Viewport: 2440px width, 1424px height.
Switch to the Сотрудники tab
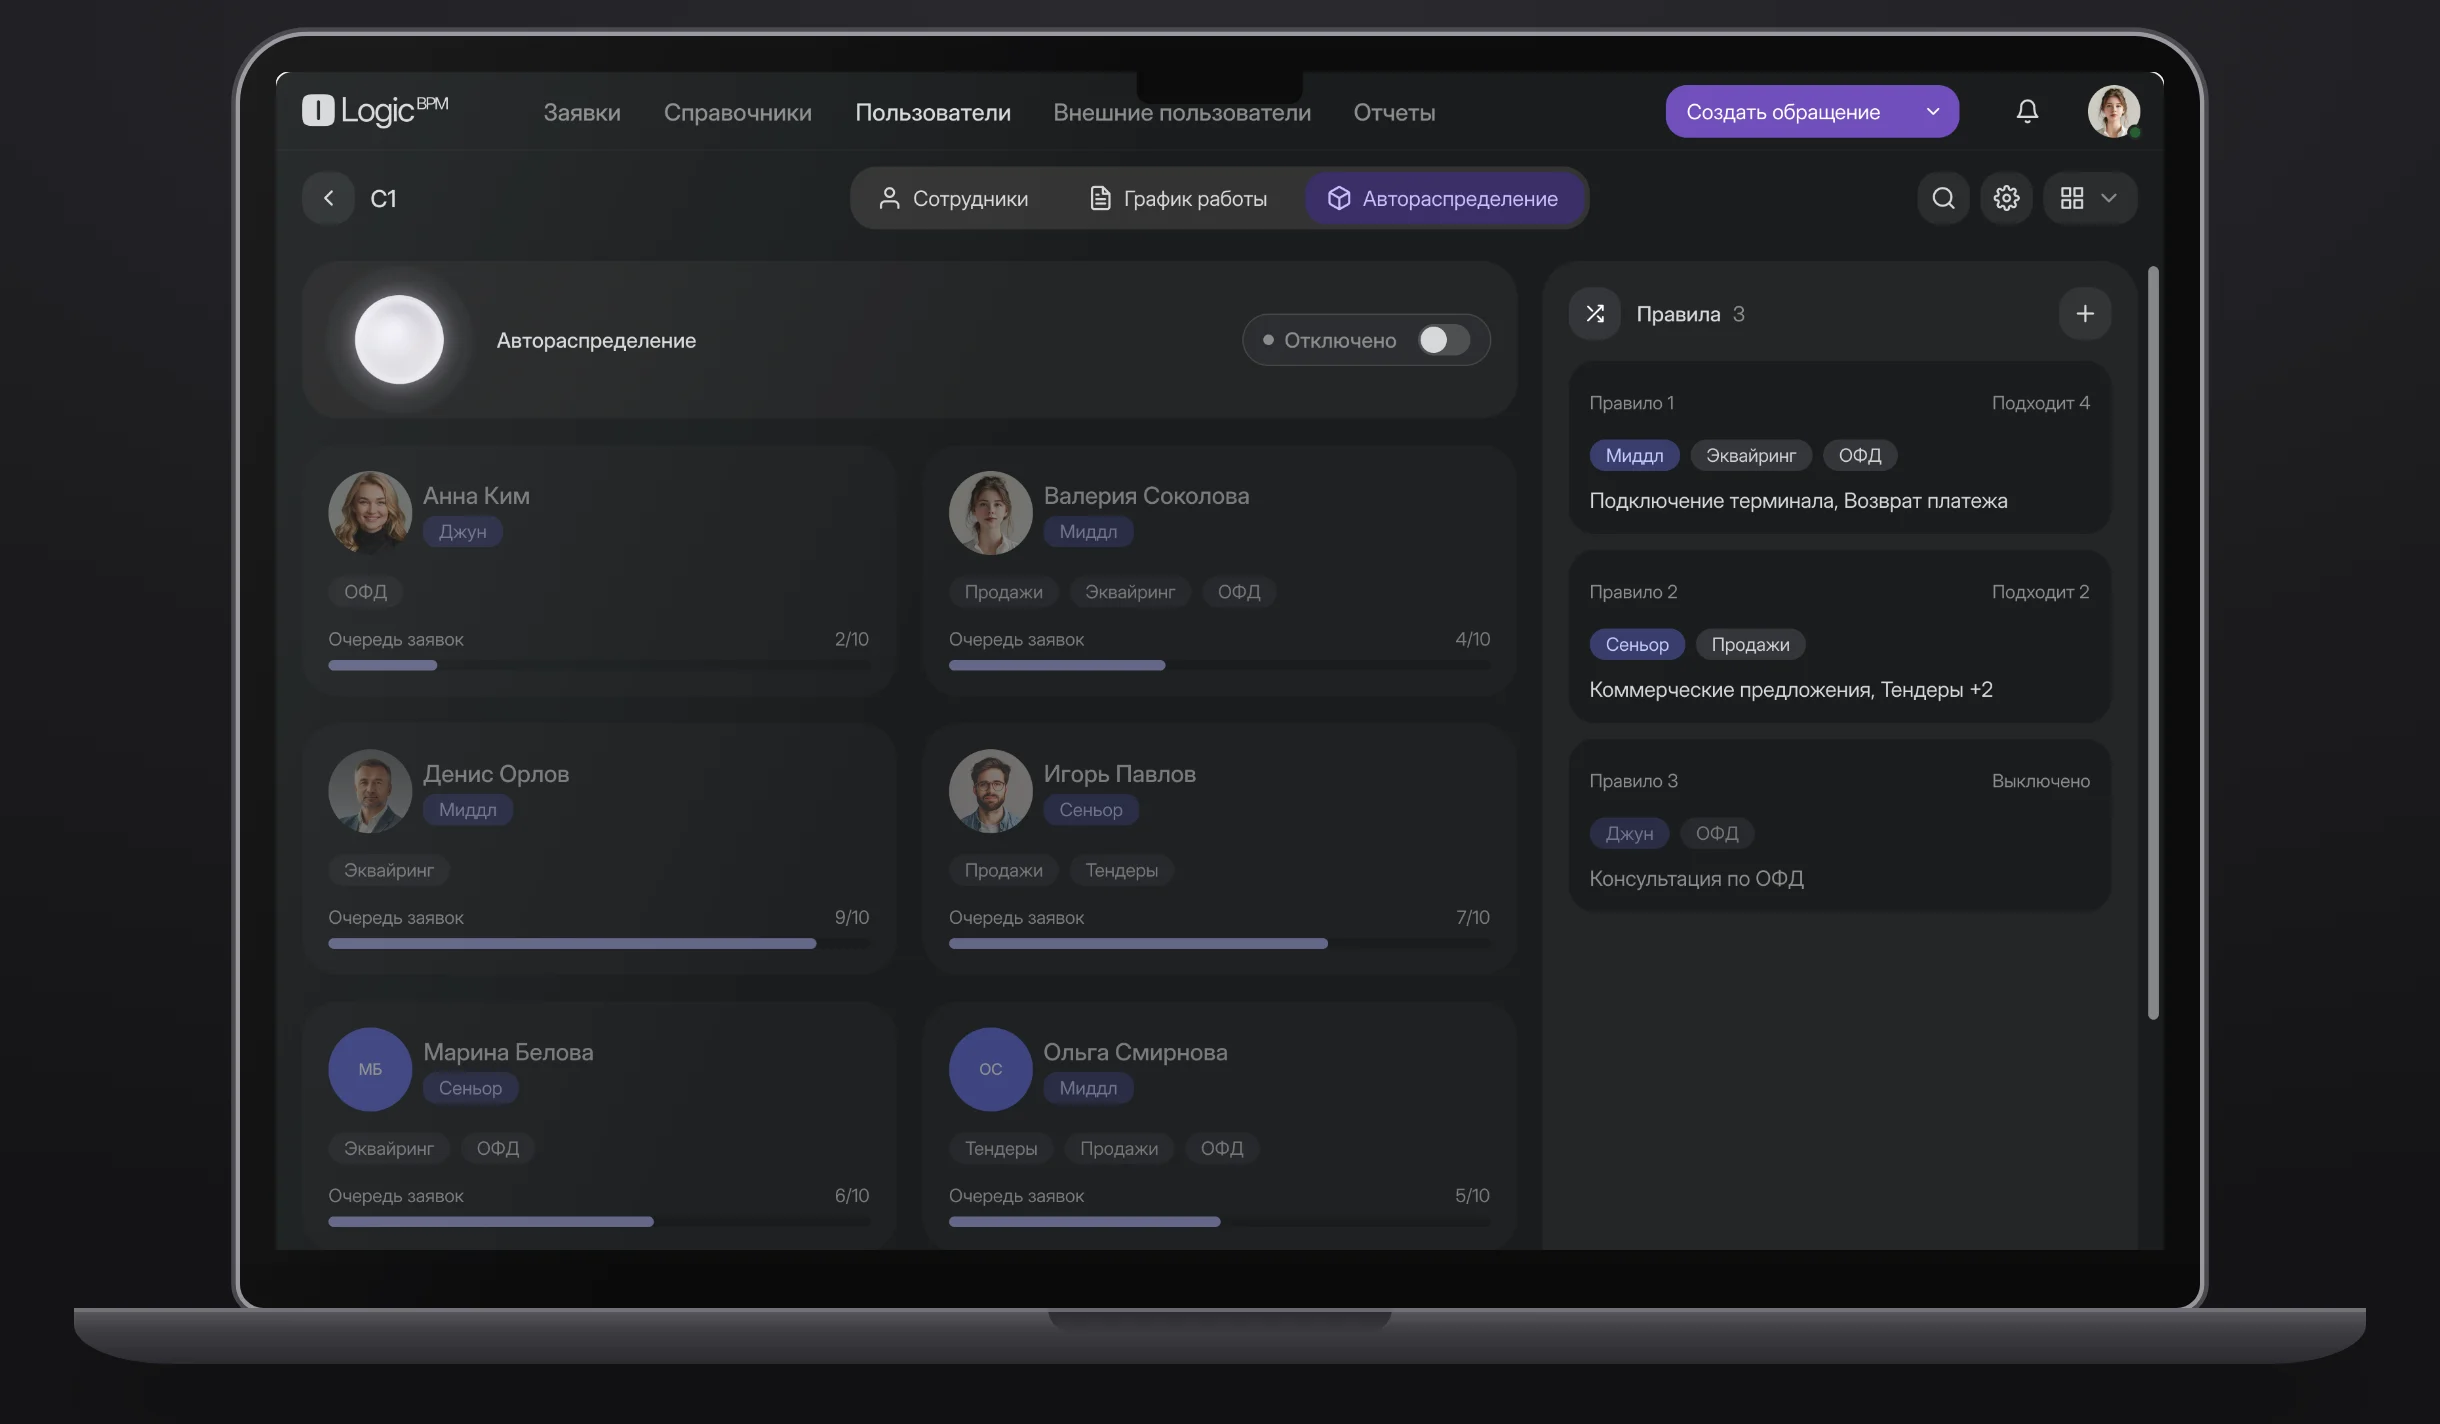tap(953, 198)
